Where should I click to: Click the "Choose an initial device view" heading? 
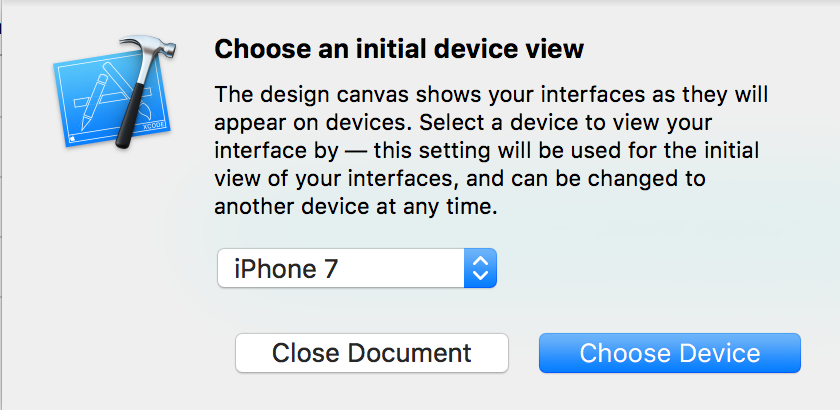pos(399,48)
